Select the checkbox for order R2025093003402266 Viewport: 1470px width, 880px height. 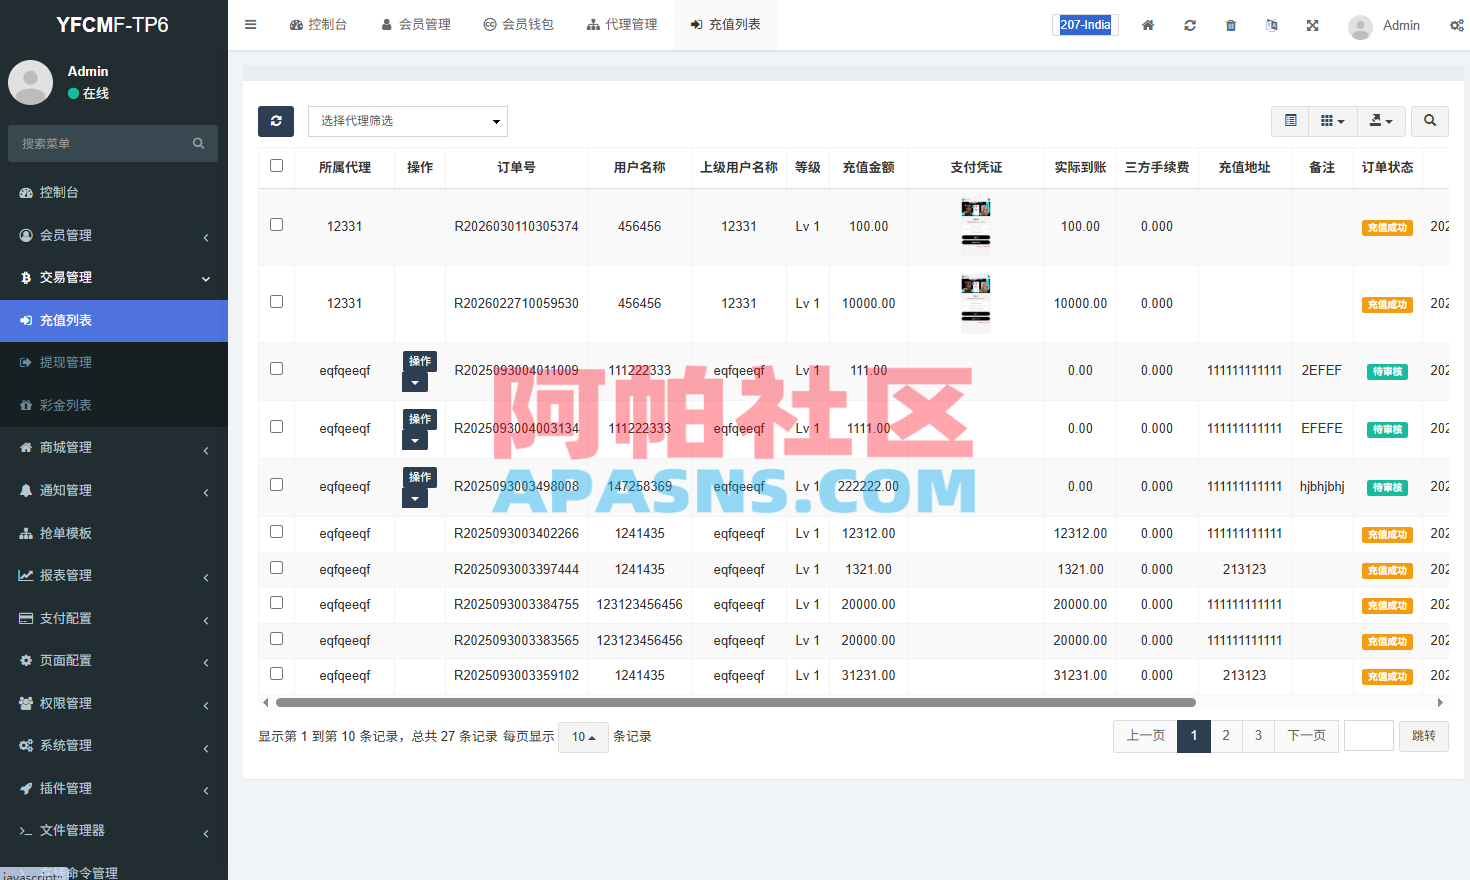coord(277,532)
